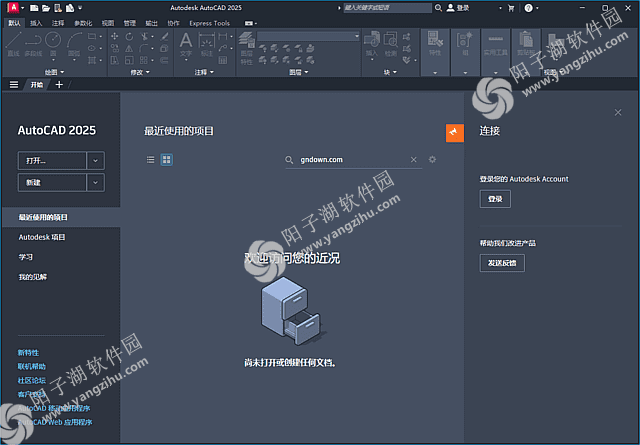Open the help question mark icon
The width and height of the screenshot is (640, 445).
[x=529, y=8]
